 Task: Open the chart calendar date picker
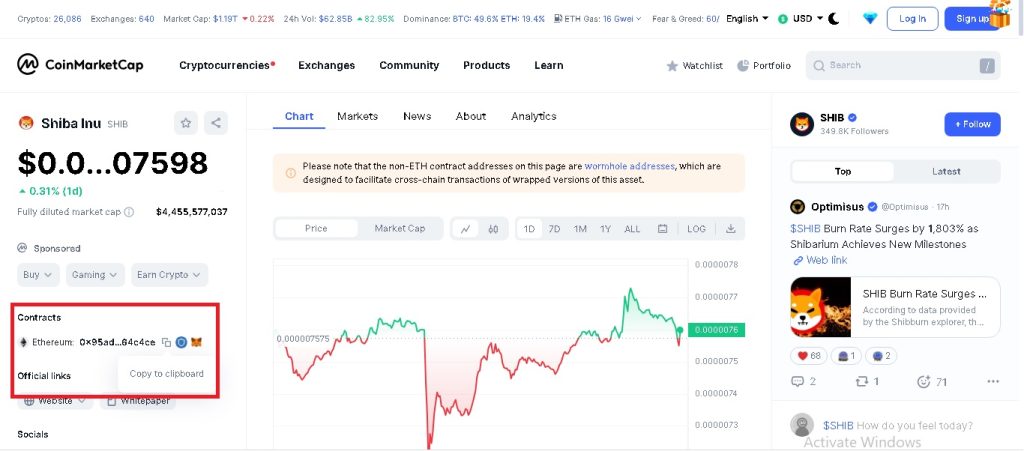662,229
